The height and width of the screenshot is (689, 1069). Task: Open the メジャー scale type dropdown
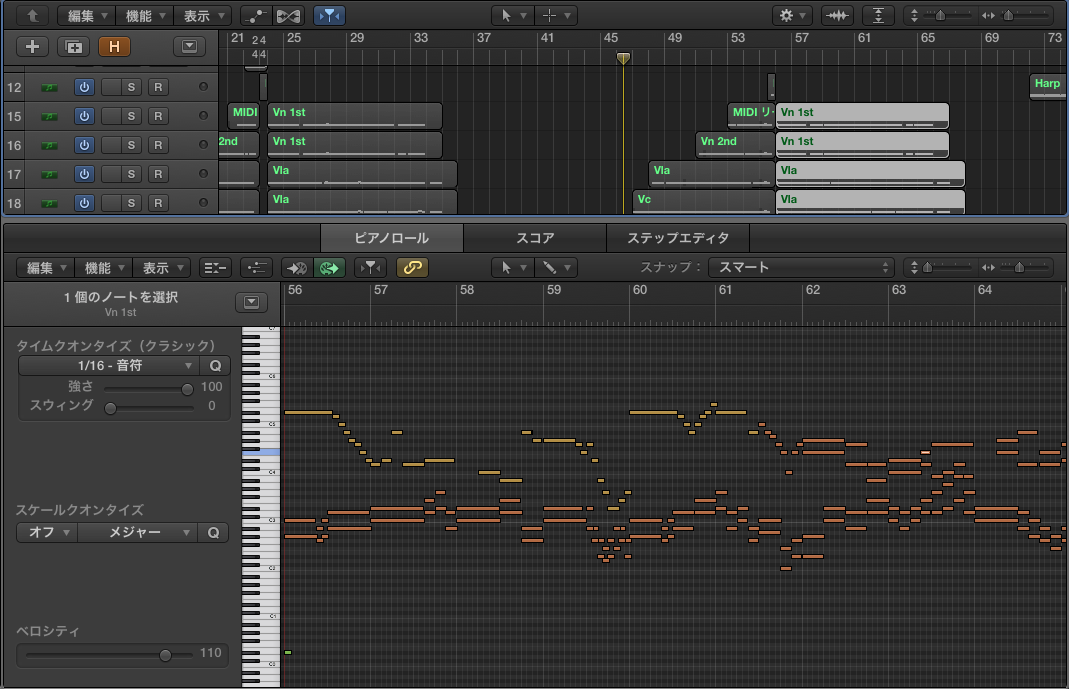click(x=137, y=532)
